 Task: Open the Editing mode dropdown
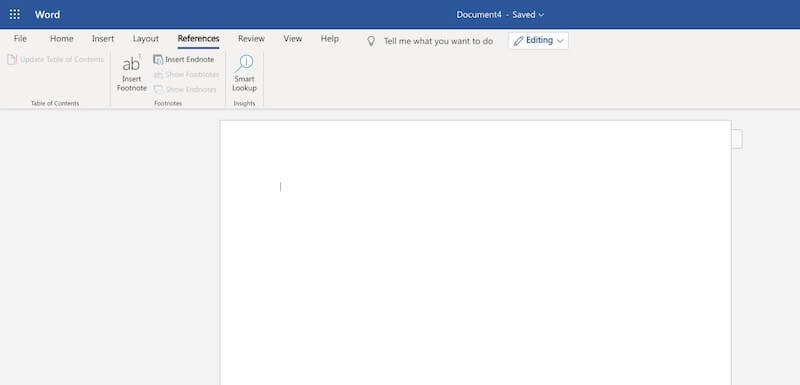click(x=538, y=41)
